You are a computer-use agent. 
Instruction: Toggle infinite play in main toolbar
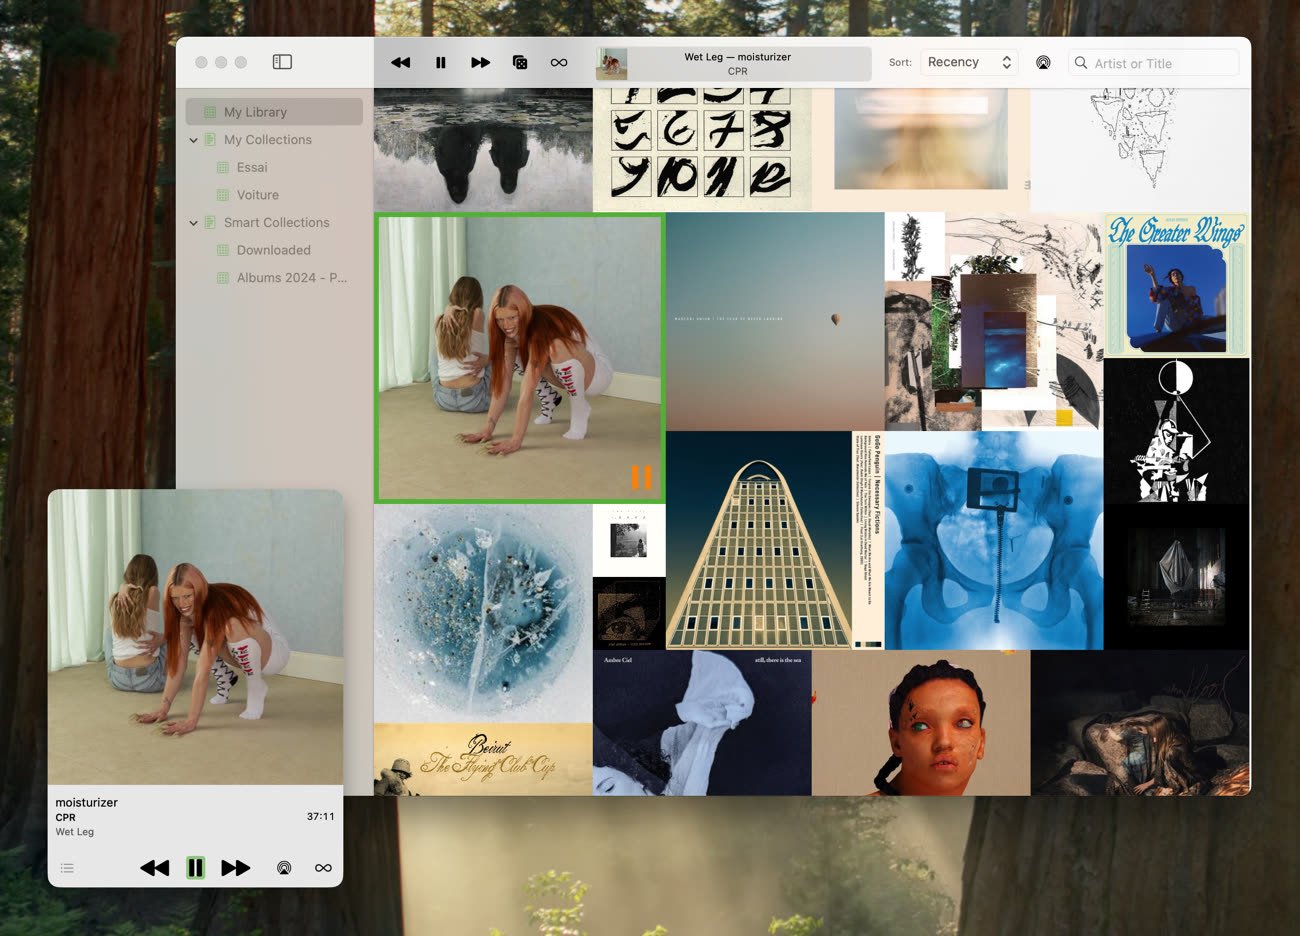click(x=559, y=63)
